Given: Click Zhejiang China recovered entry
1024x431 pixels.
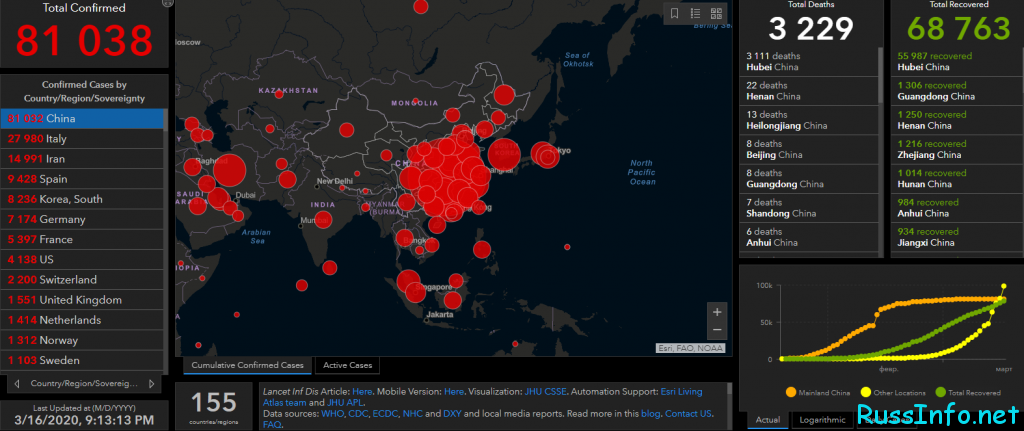Looking at the screenshot, I should 957,150.
